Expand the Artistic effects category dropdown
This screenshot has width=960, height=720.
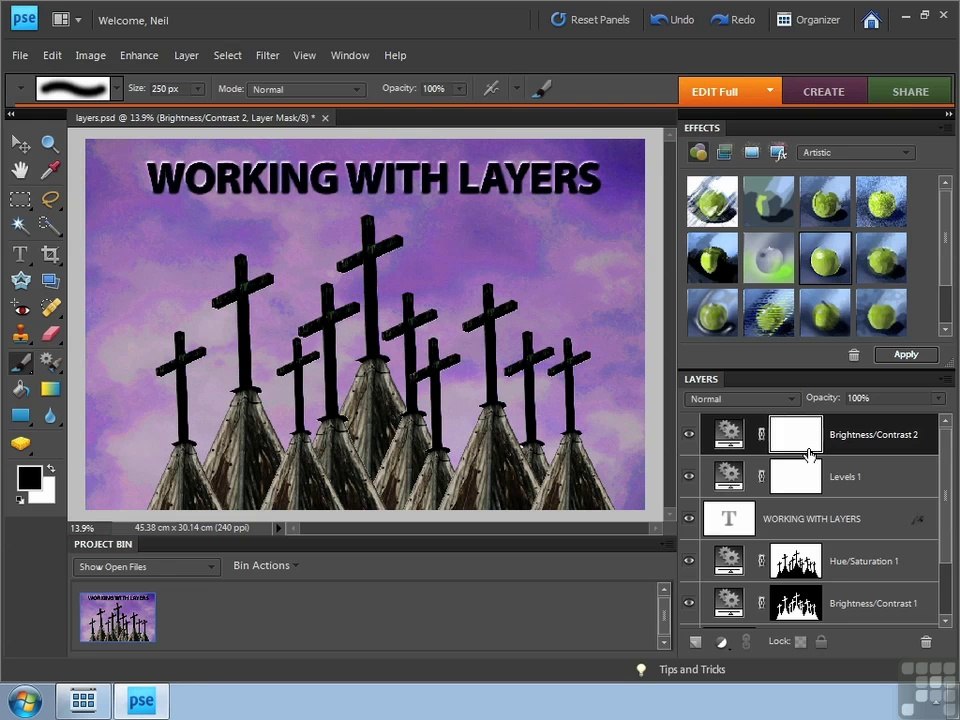click(856, 152)
